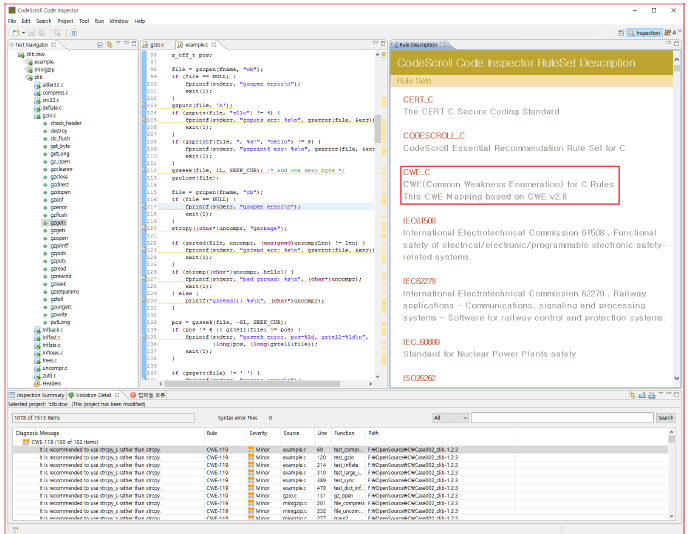688x534 pixels.
Task: Open the 'All' filter combo box
Action: coord(450,418)
